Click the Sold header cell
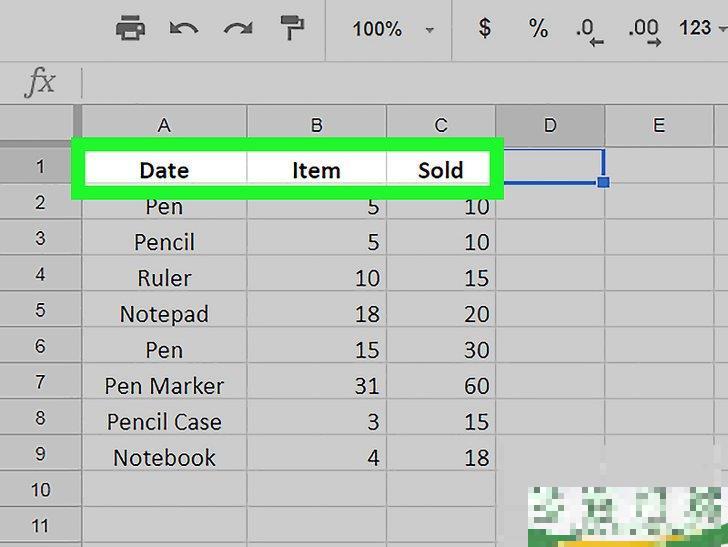 [x=440, y=170]
